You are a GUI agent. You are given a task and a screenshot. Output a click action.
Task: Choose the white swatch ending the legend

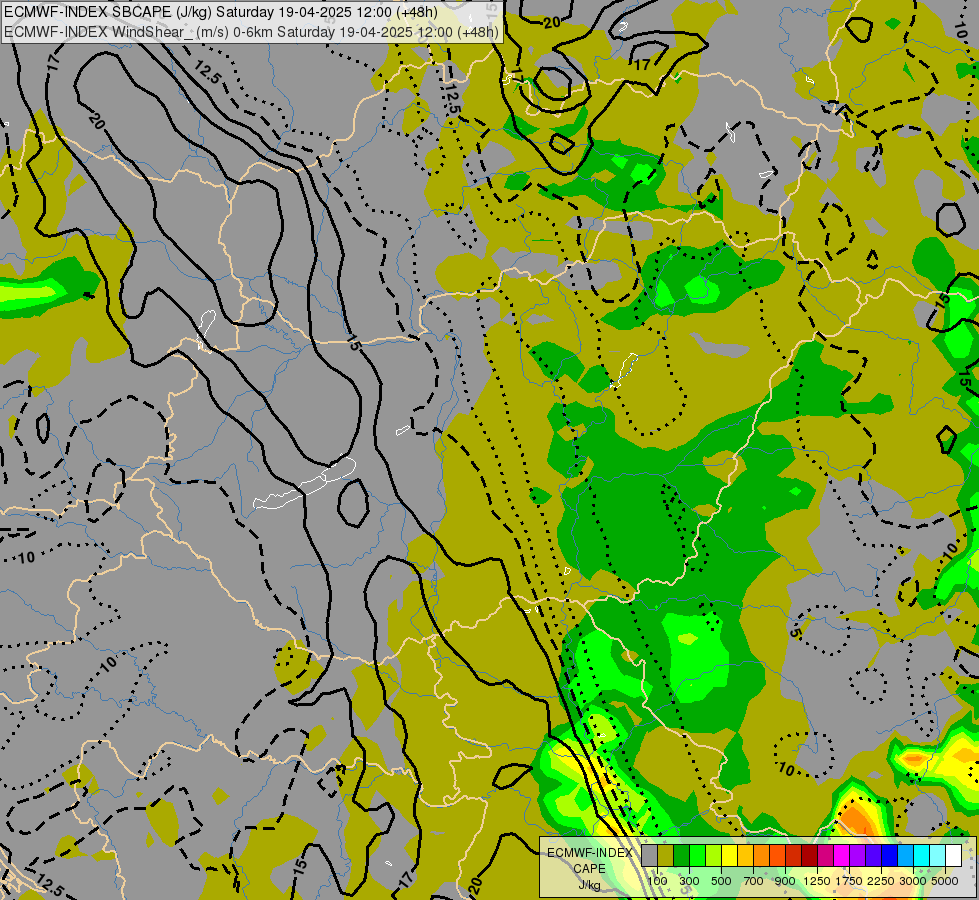[953, 855]
